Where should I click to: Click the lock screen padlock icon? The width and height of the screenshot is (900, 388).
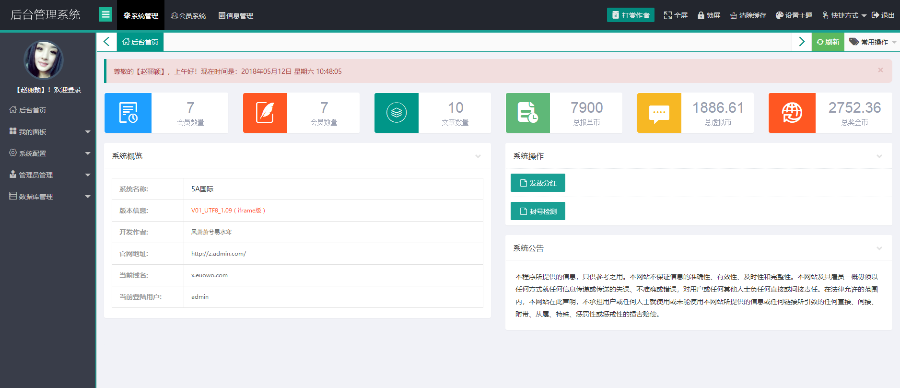click(x=701, y=15)
